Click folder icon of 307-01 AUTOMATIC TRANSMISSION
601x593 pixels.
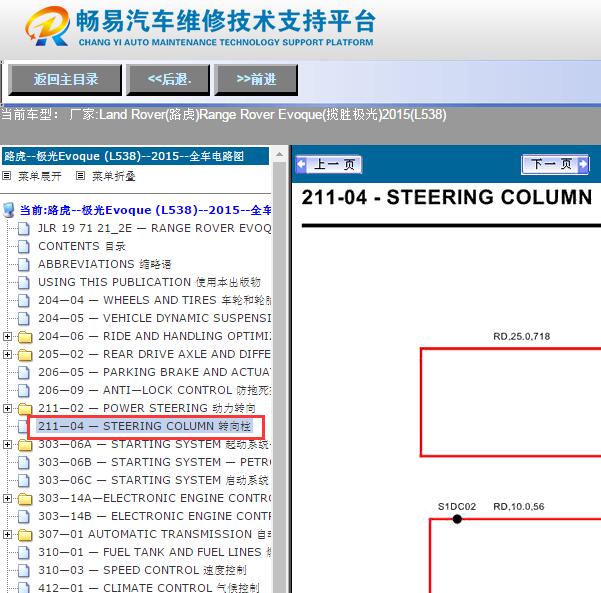point(25,535)
